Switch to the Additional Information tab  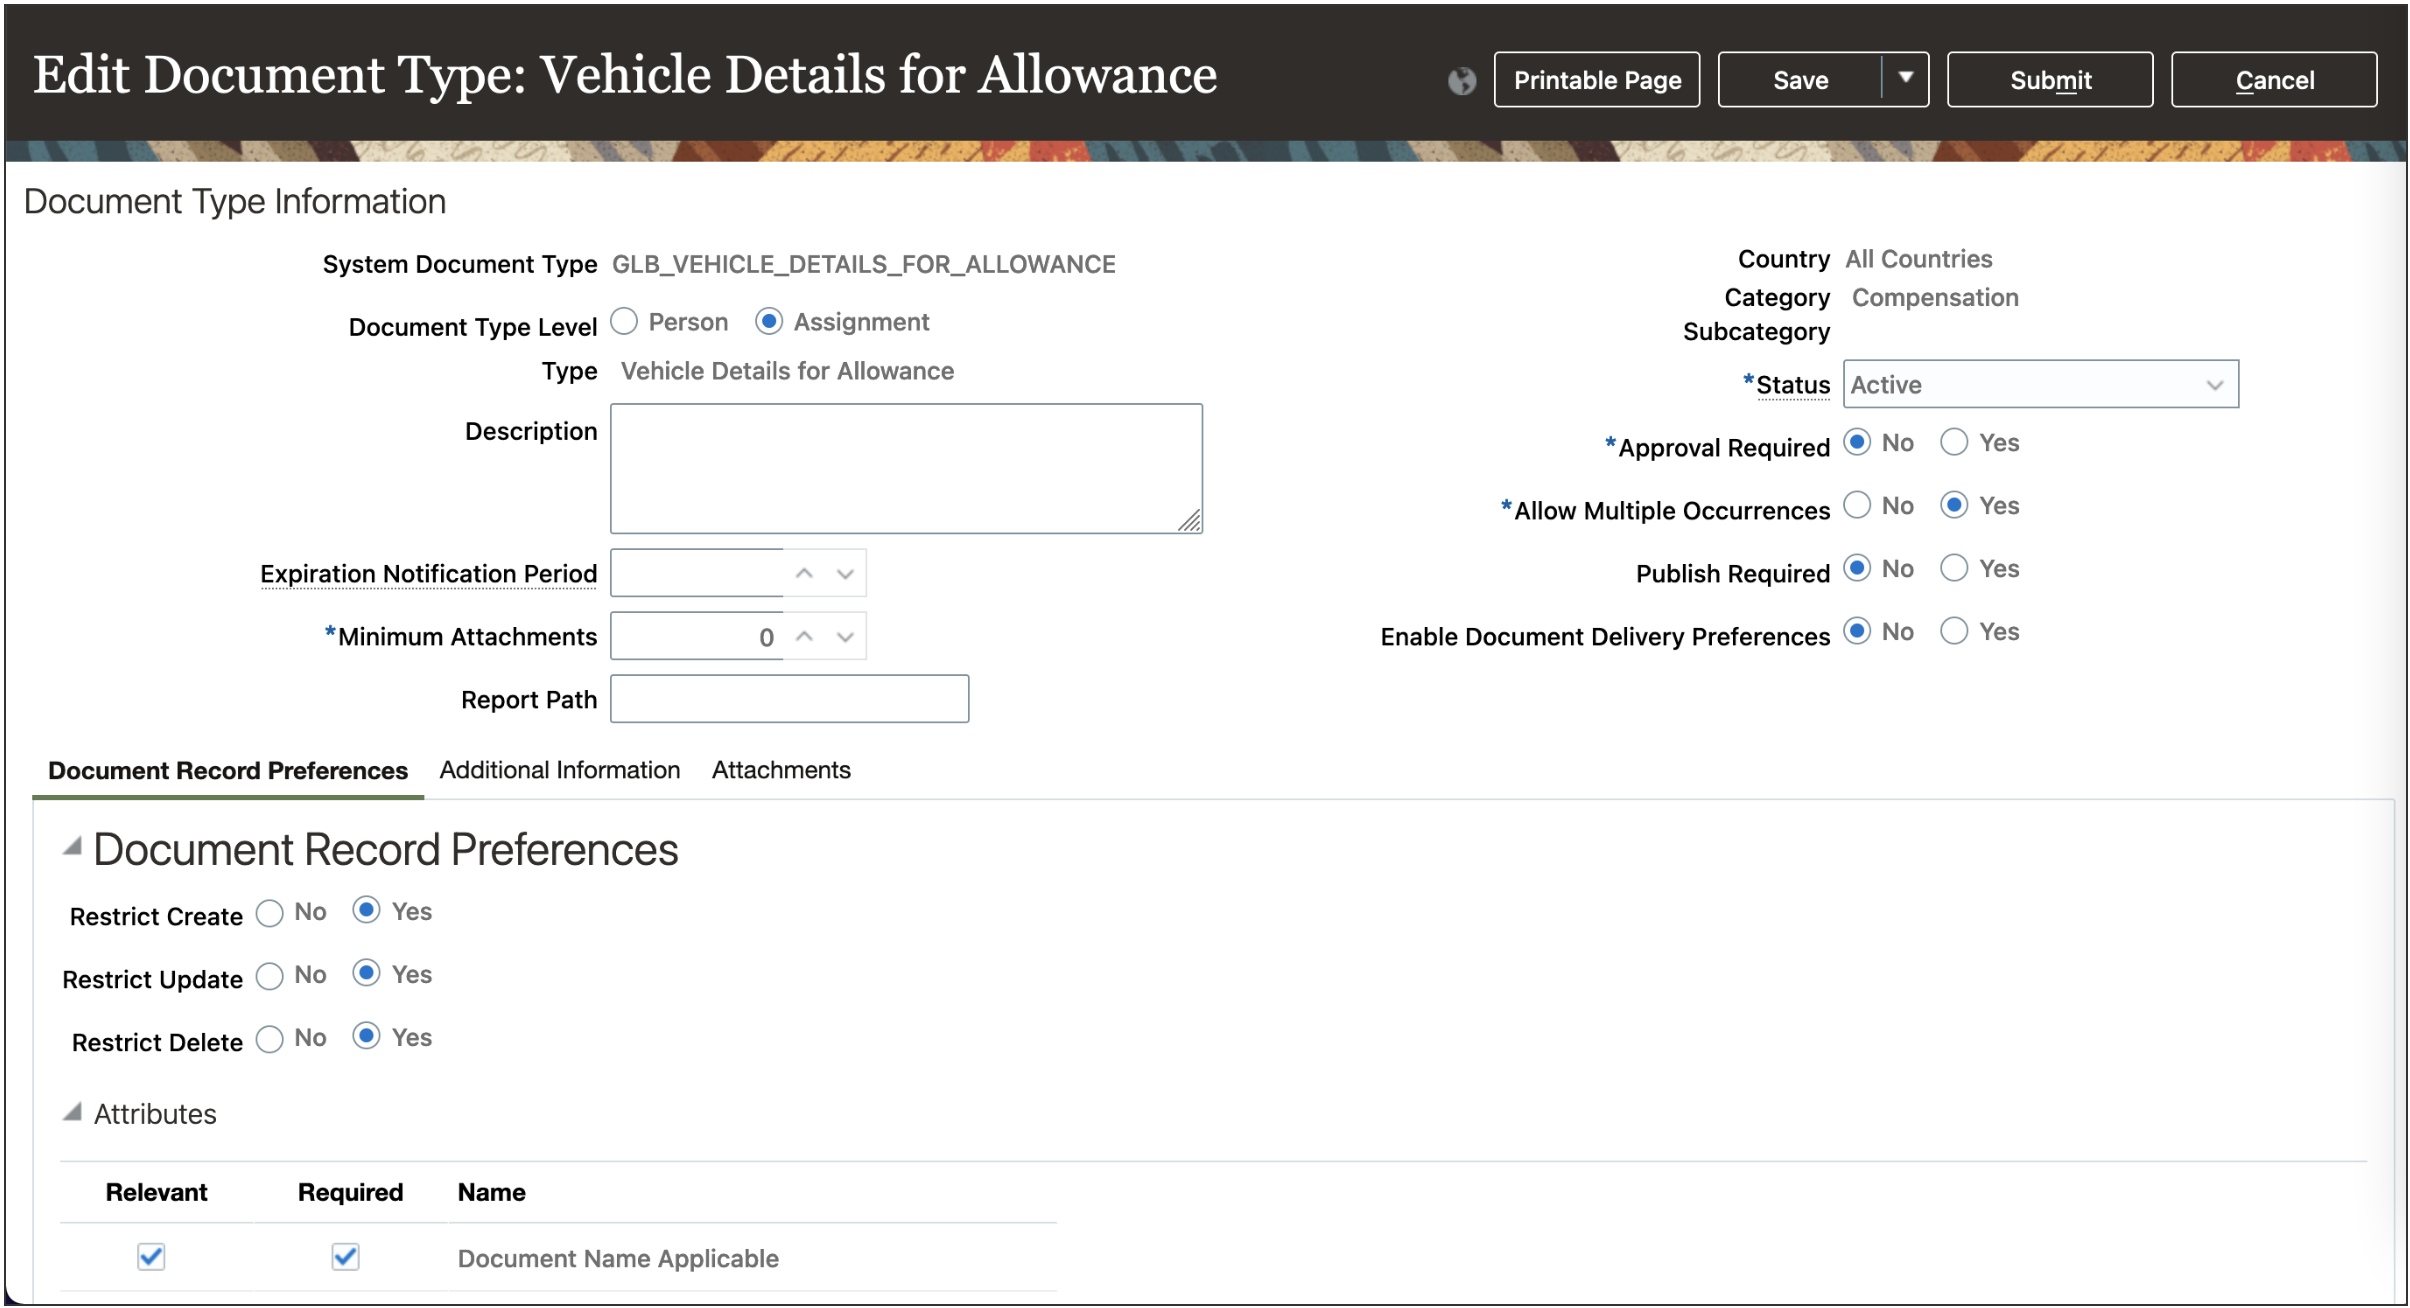click(x=559, y=770)
